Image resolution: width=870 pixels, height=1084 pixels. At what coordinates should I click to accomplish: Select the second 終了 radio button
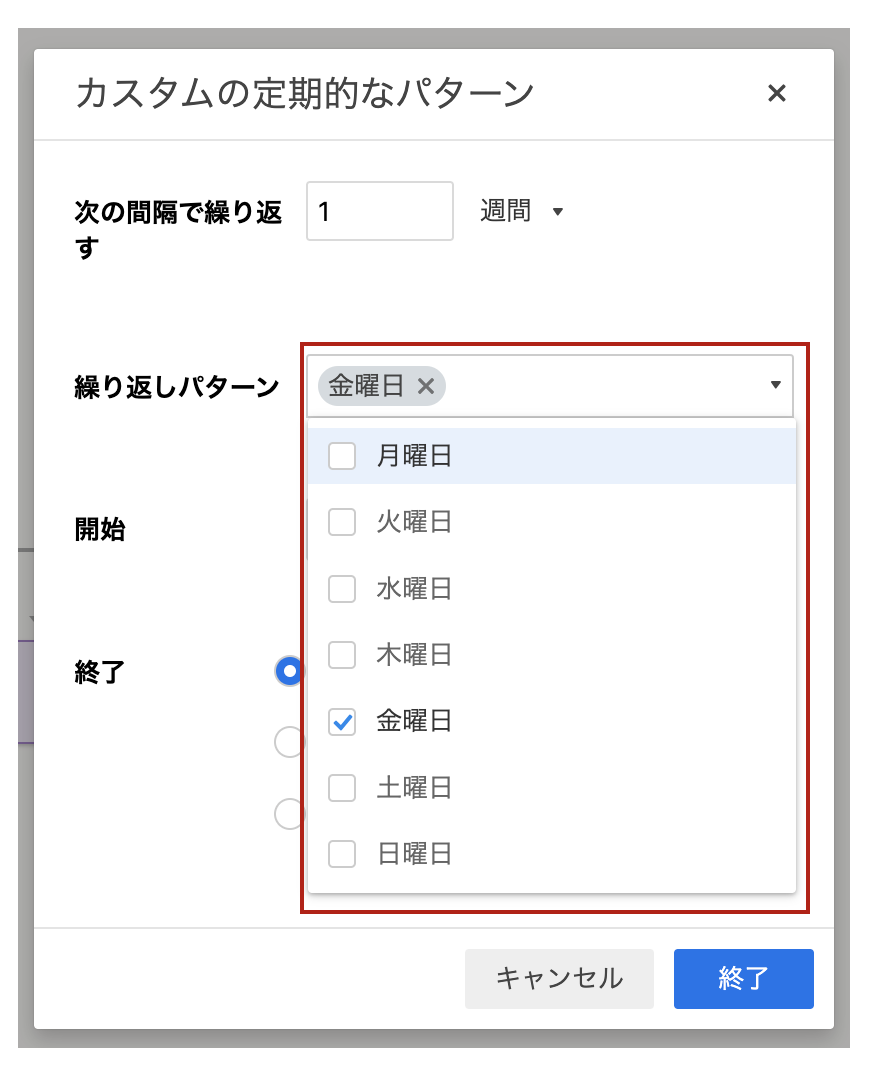pos(289,742)
